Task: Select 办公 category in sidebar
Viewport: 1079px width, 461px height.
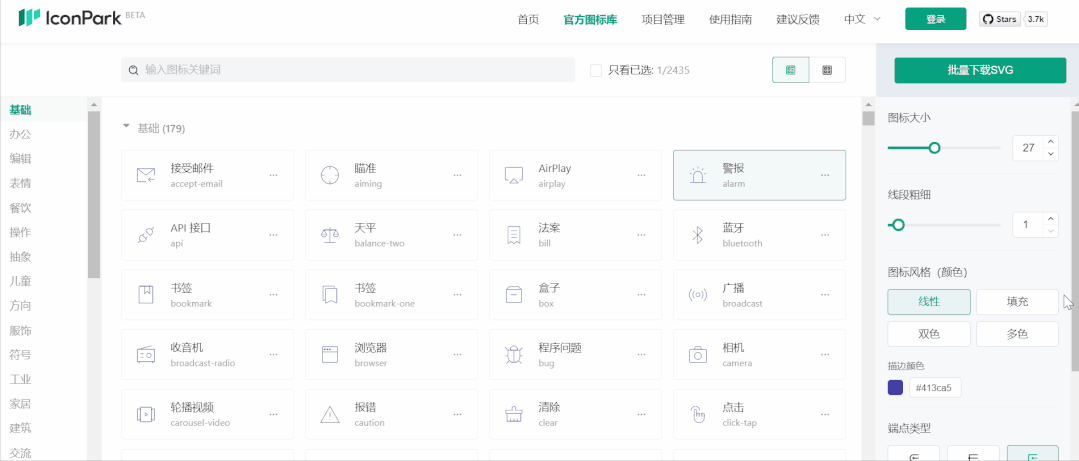Action: point(20,134)
